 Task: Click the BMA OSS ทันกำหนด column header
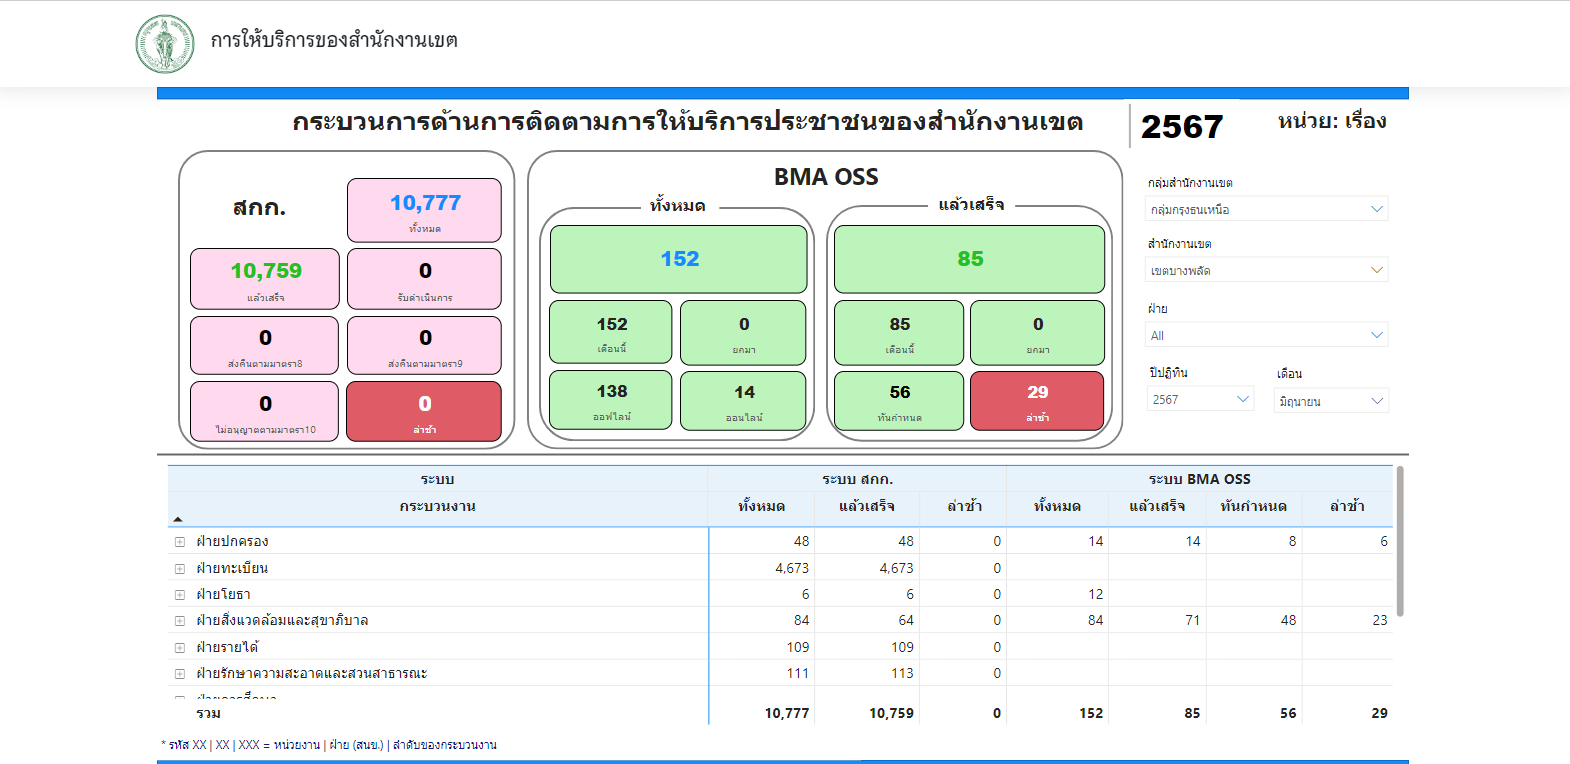click(1253, 506)
